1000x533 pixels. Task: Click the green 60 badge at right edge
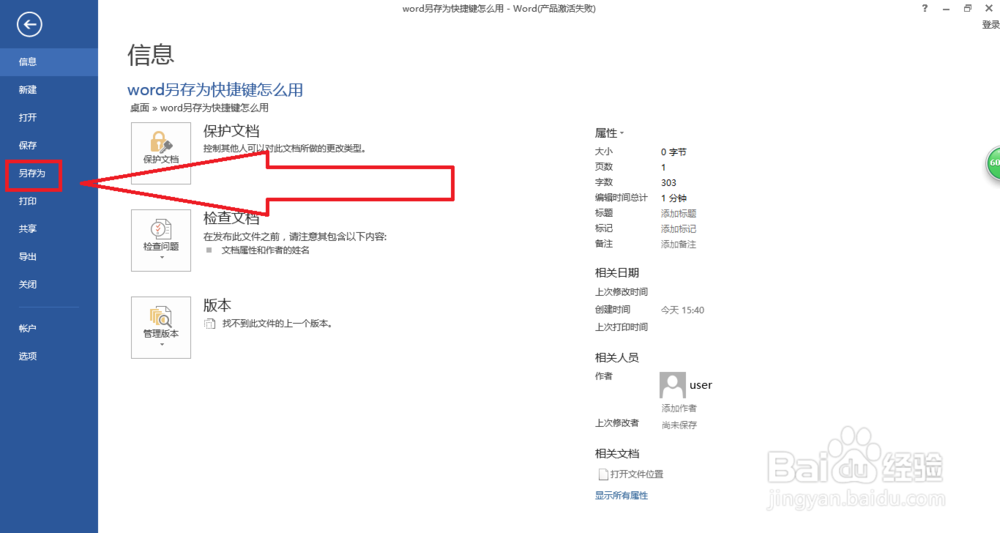pyautogui.click(x=994, y=163)
